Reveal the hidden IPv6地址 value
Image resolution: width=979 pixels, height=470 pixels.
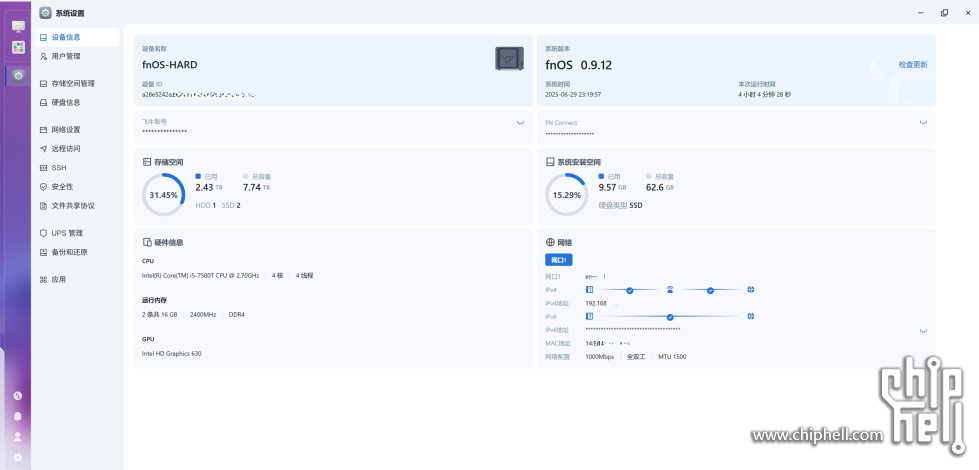click(923, 331)
